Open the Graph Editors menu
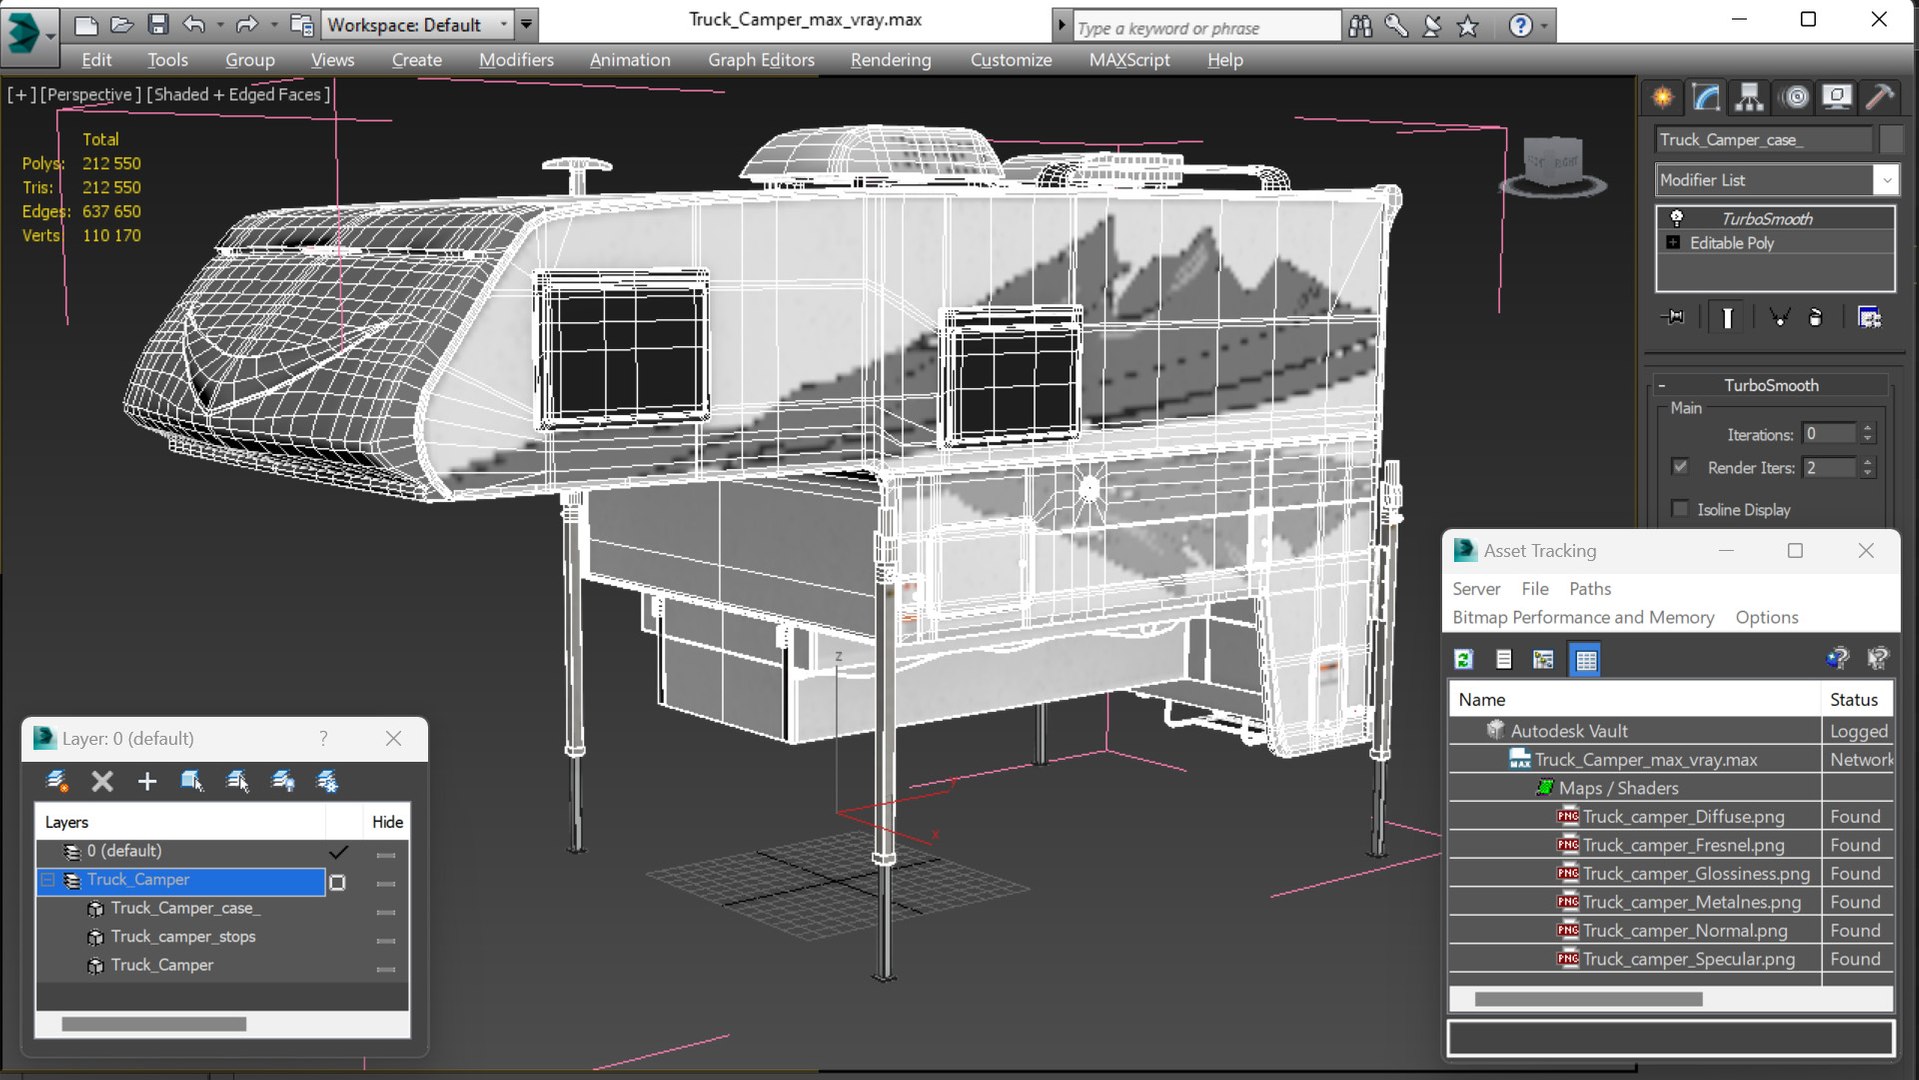Image resolution: width=1919 pixels, height=1080 pixels. 761,60
